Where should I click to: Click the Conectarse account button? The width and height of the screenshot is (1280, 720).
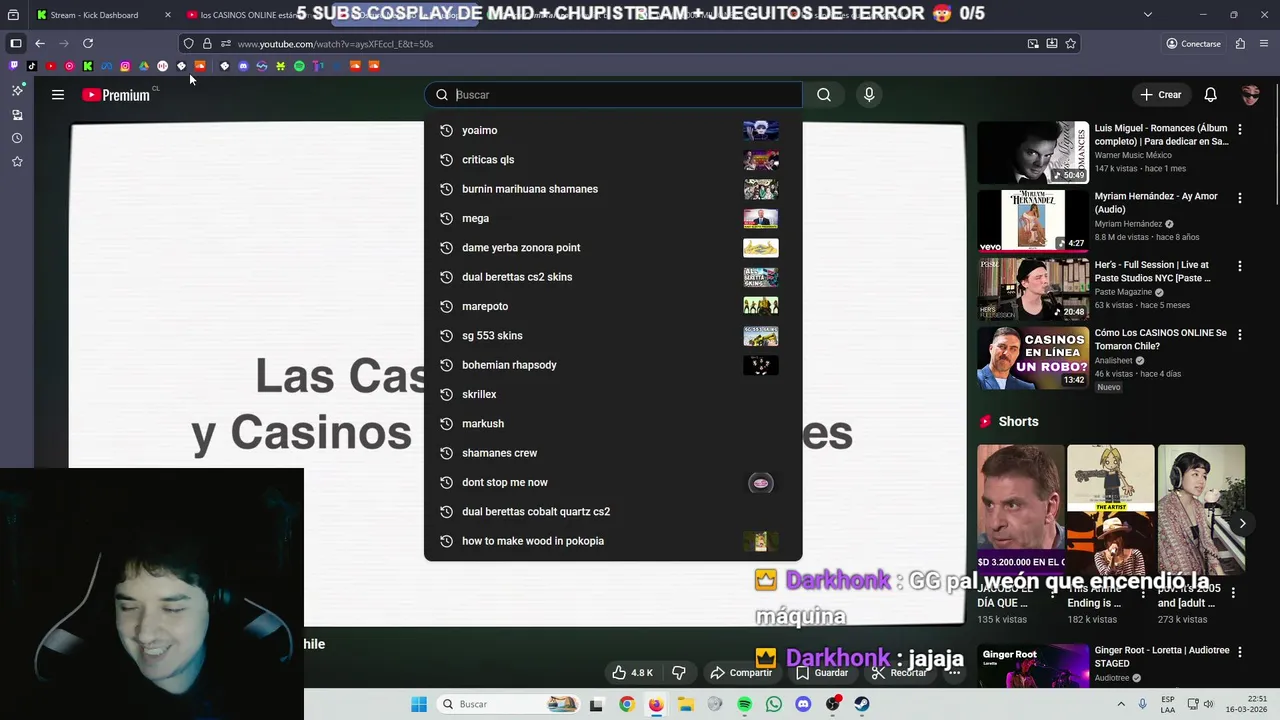click(x=1194, y=44)
